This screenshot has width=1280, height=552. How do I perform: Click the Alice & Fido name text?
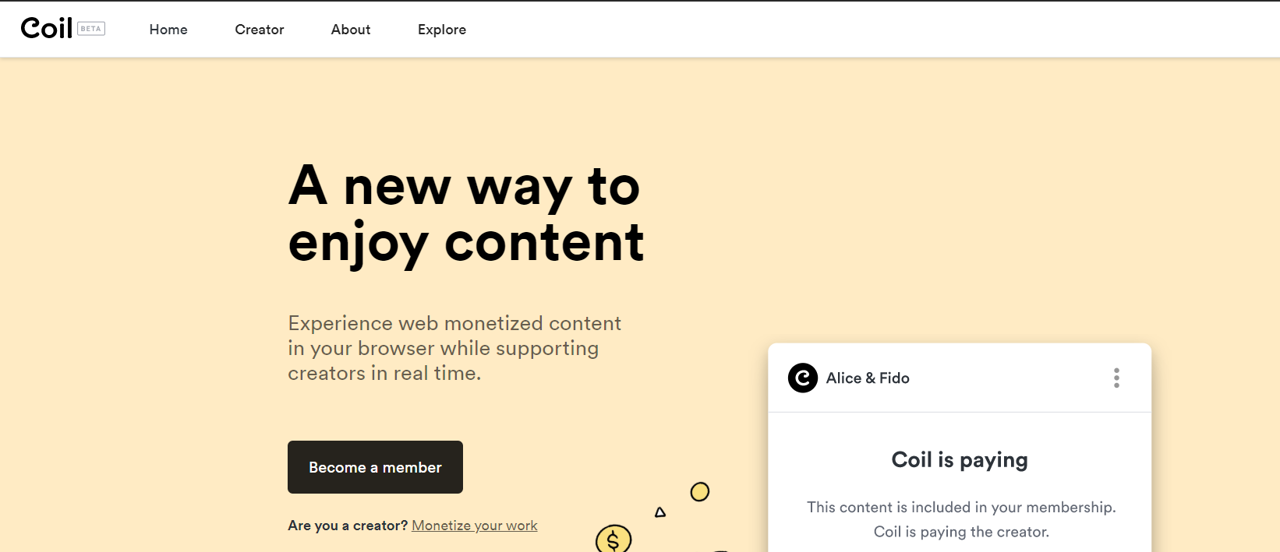tap(868, 378)
